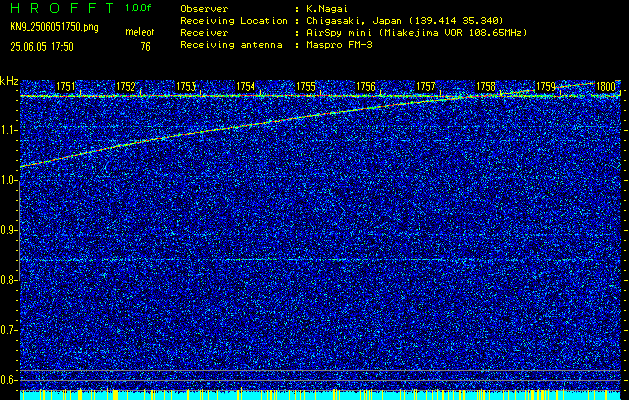The height and width of the screenshot is (400, 629).
Task: Click time marker 1758
Action: 486,86
